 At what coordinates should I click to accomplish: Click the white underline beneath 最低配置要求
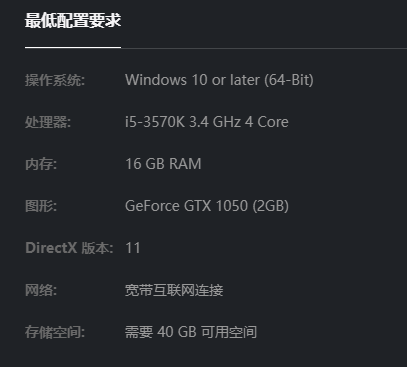73,47
